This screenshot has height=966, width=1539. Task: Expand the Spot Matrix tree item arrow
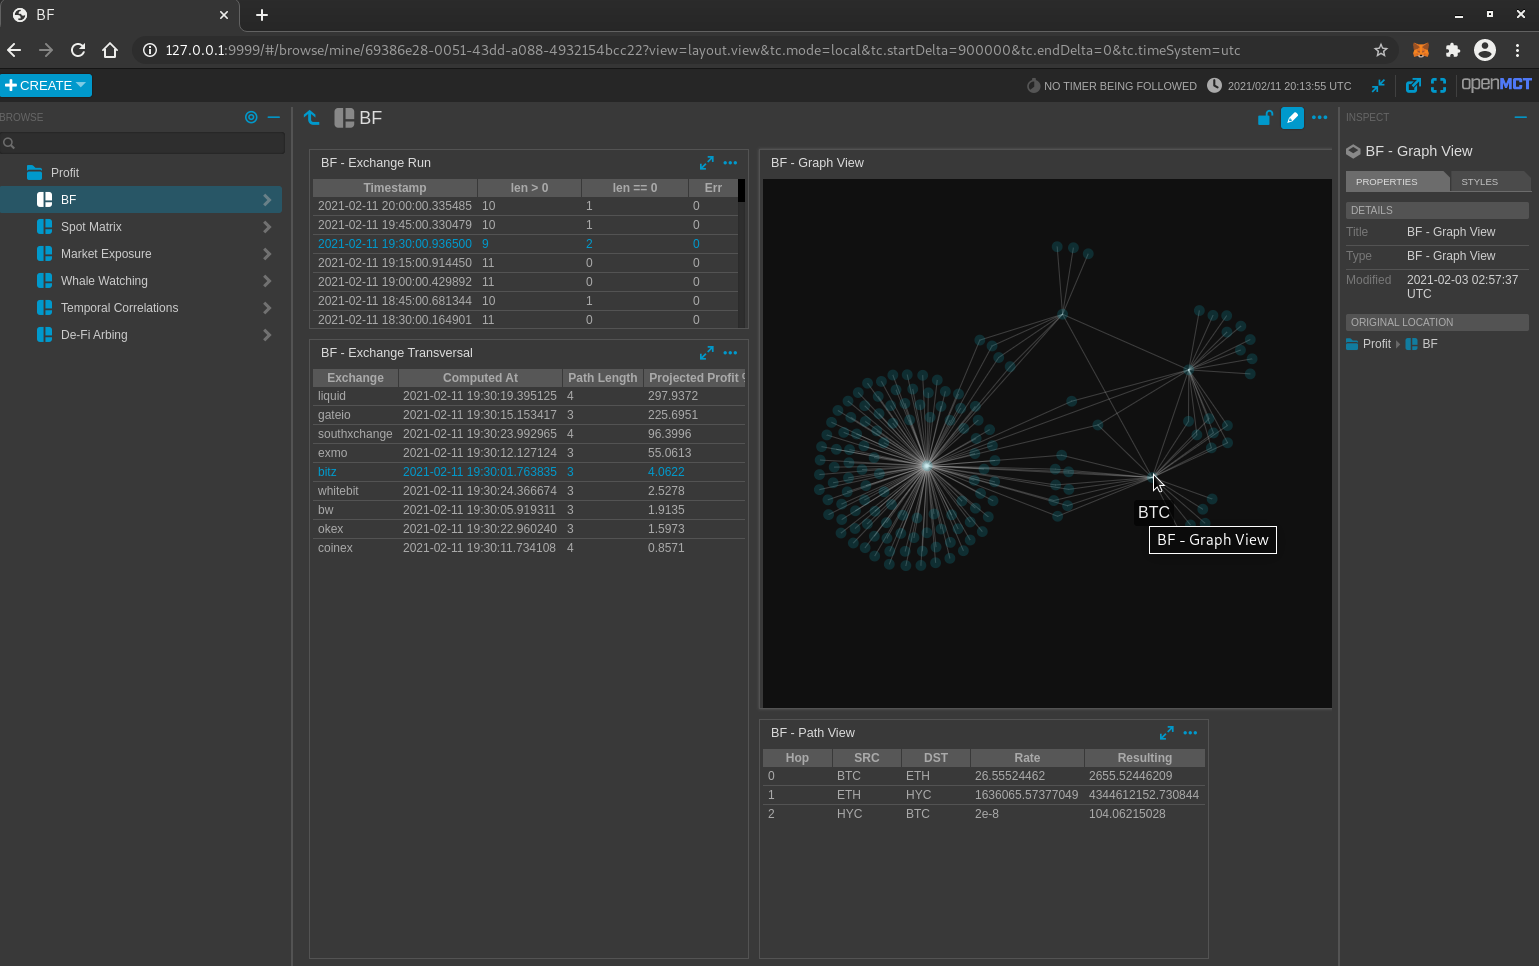[267, 227]
